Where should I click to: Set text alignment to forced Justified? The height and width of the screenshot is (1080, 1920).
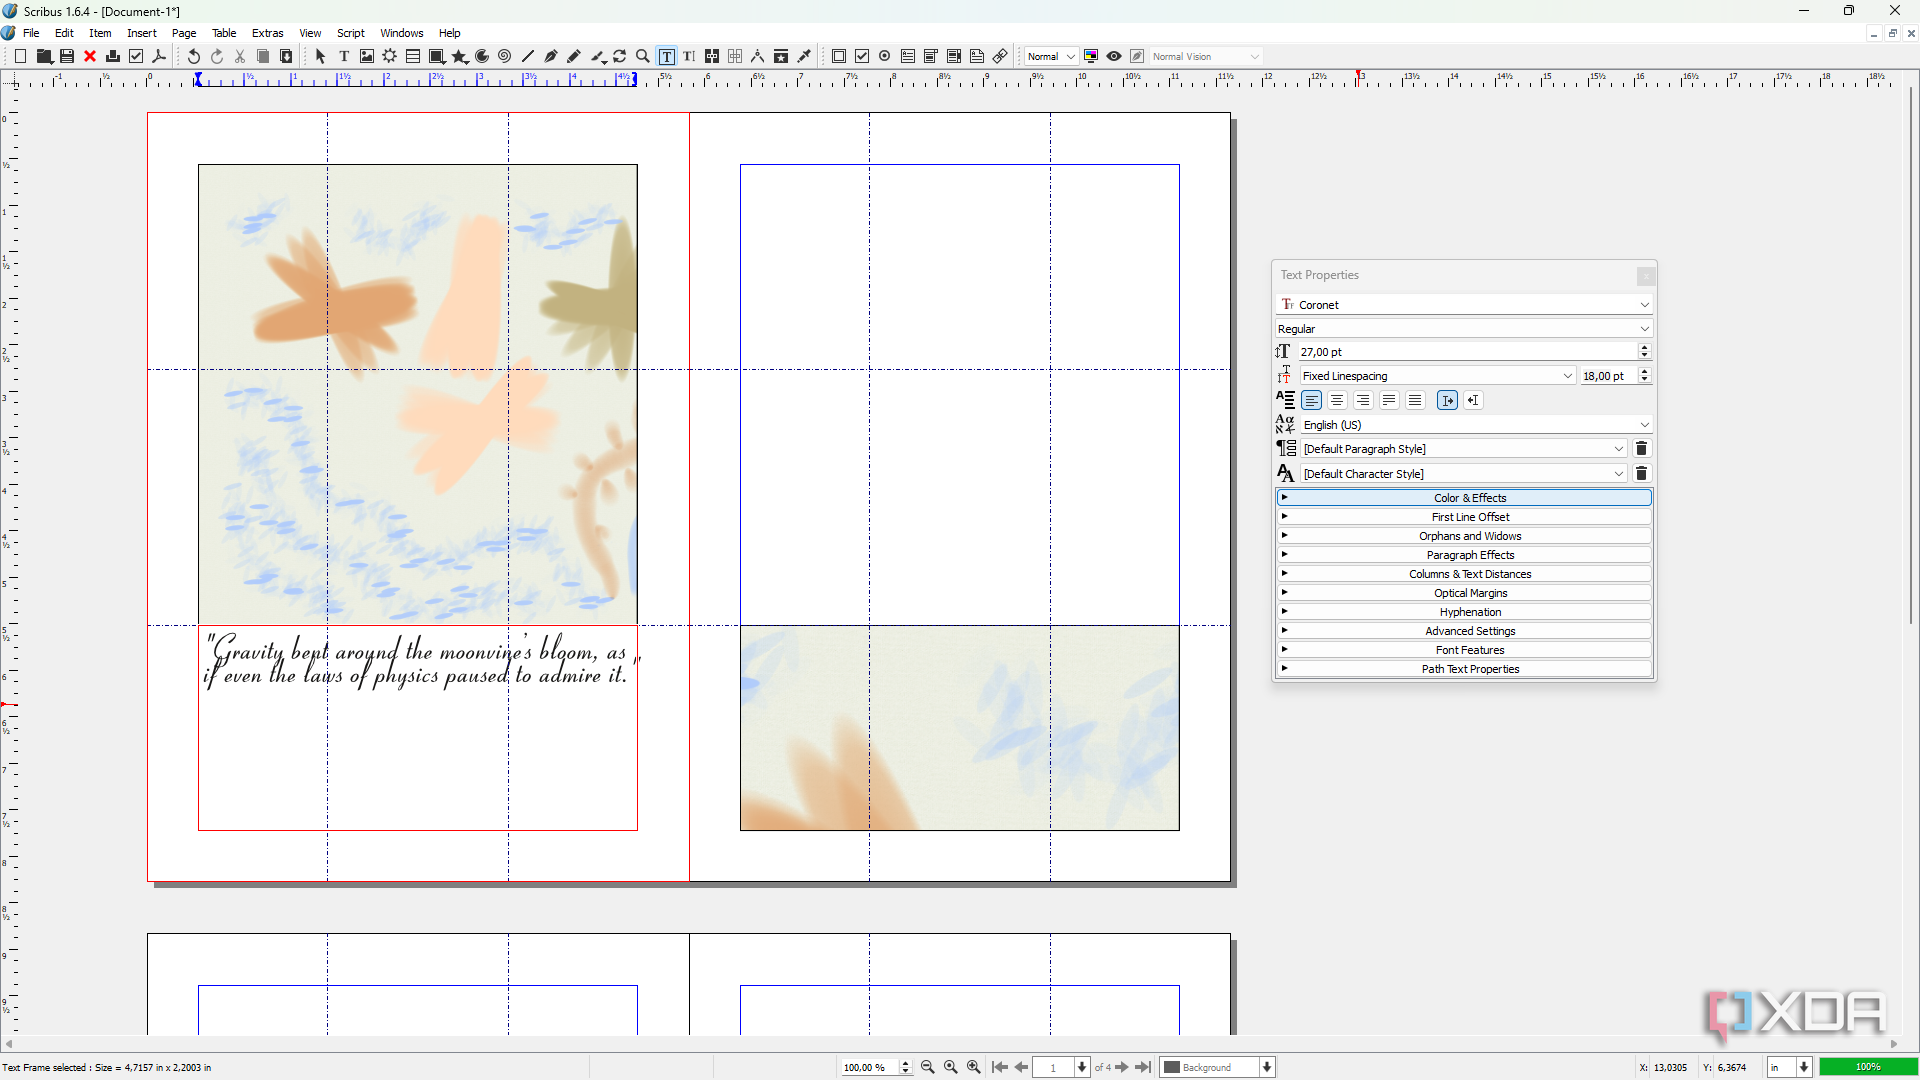click(1415, 401)
